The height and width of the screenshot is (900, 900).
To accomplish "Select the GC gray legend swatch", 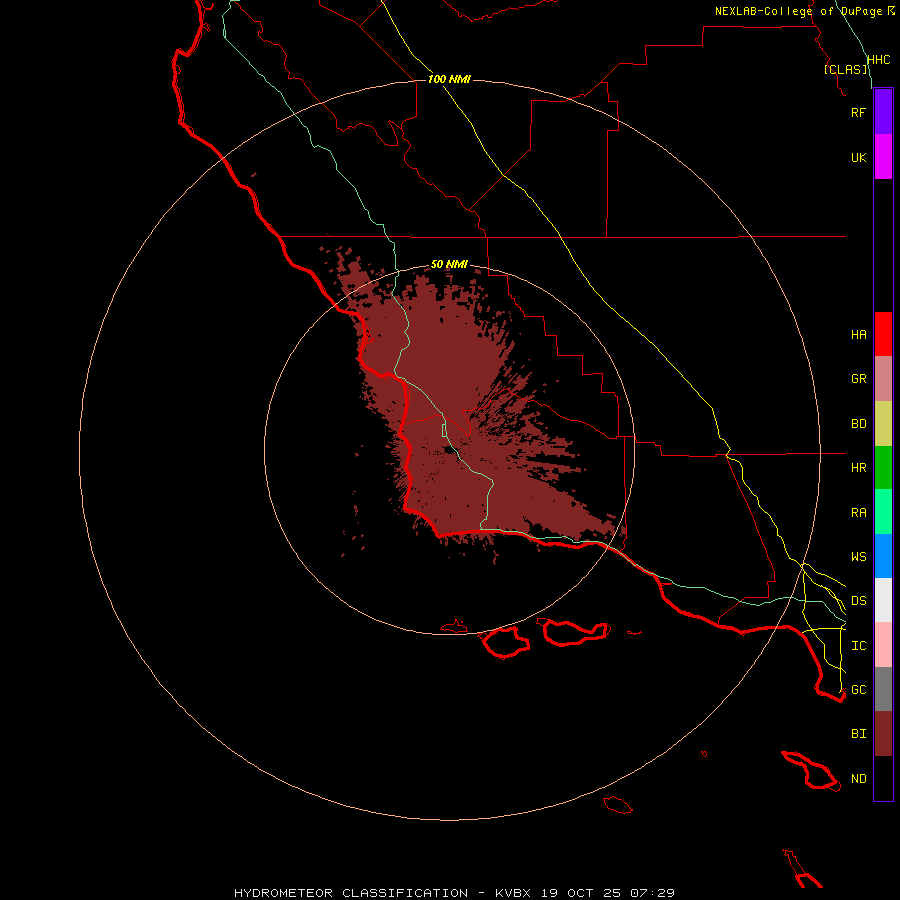I will [x=883, y=689].
